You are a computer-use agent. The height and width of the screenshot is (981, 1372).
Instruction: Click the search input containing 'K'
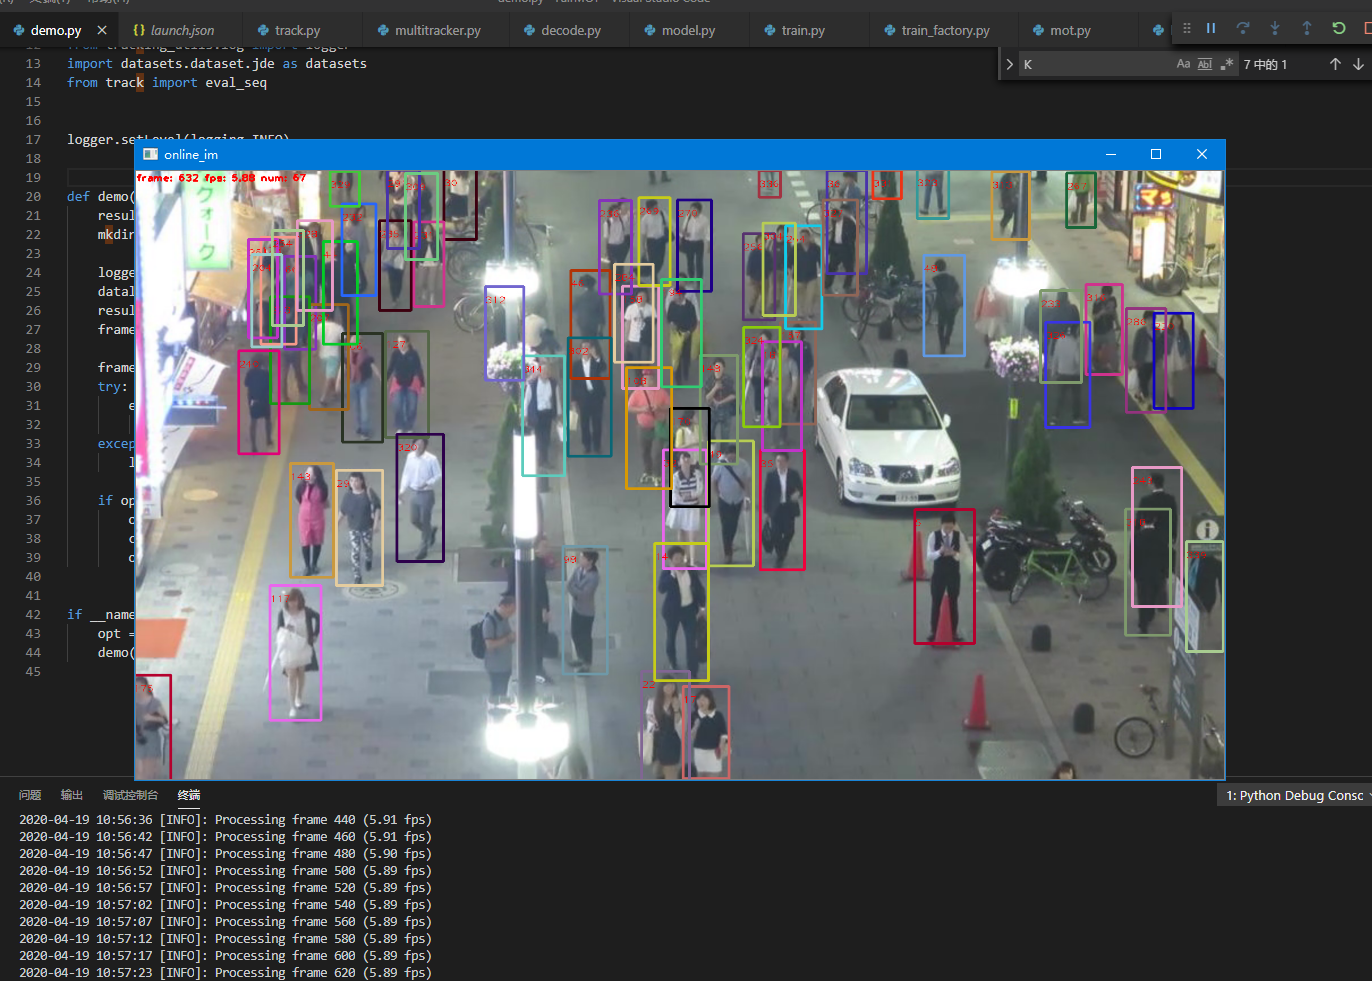(x=1090, y=63)
